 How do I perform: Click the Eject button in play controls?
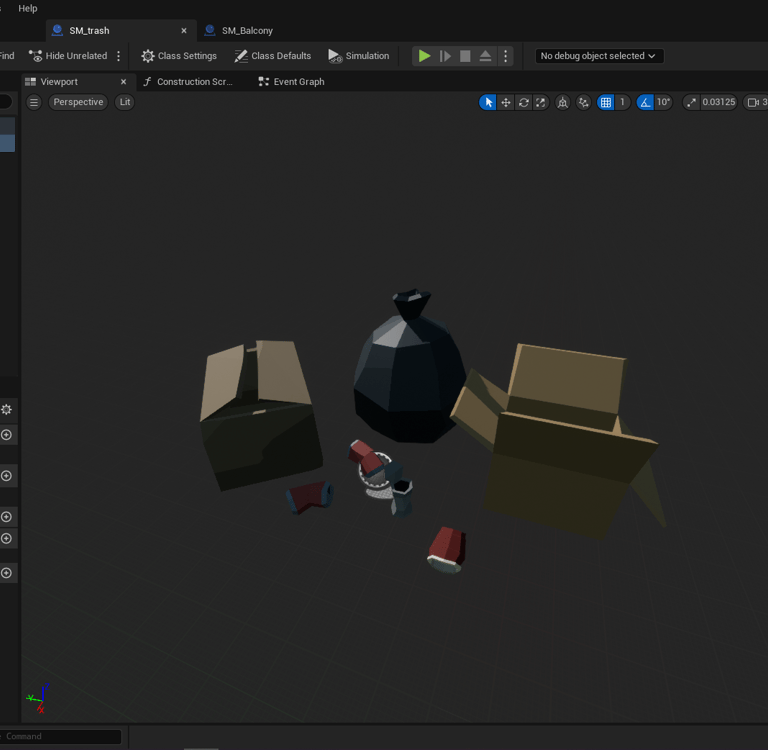[485, 56]
